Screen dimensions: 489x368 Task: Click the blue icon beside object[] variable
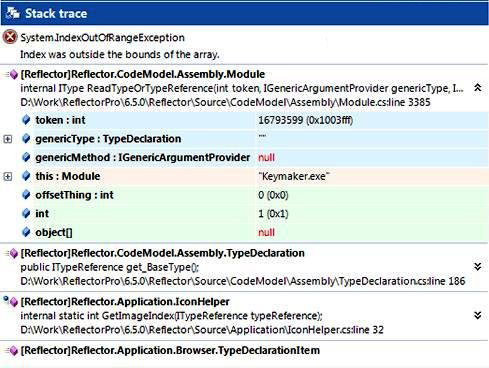tap(26, 232)
